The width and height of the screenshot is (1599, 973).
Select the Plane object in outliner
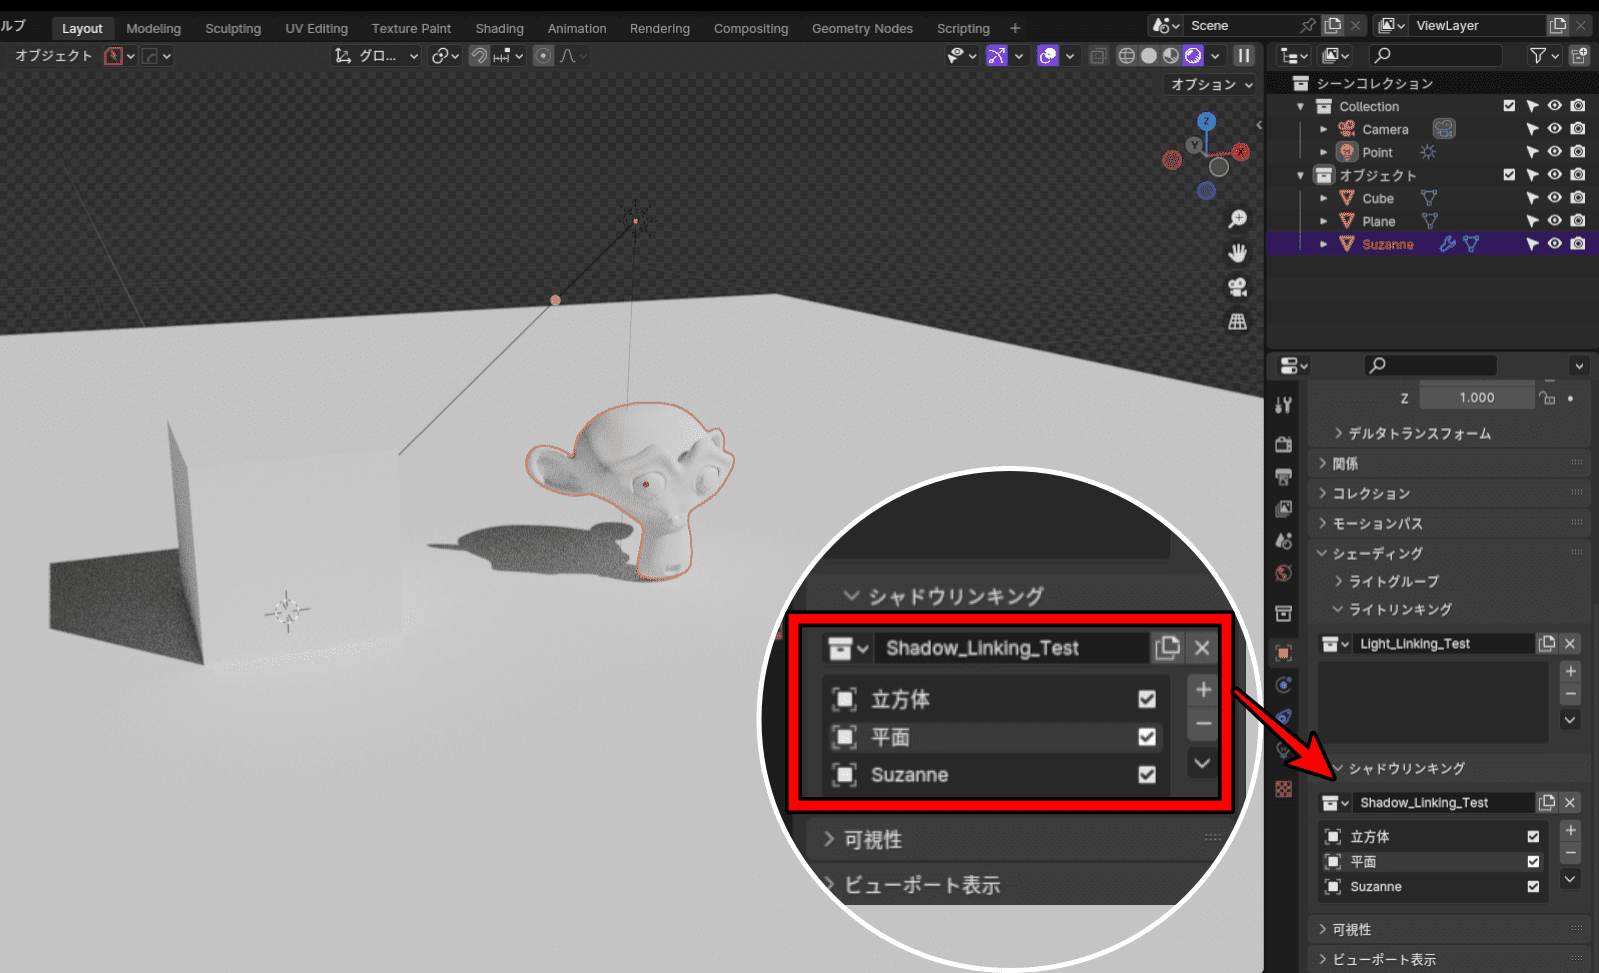(1379, 221)
